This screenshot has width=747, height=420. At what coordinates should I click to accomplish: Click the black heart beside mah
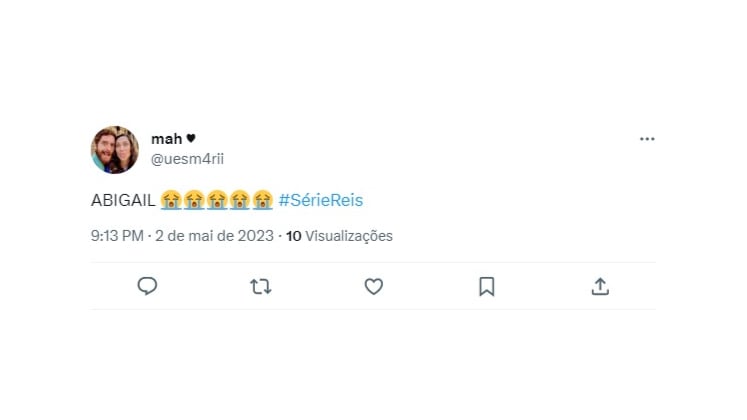[190, 139]
